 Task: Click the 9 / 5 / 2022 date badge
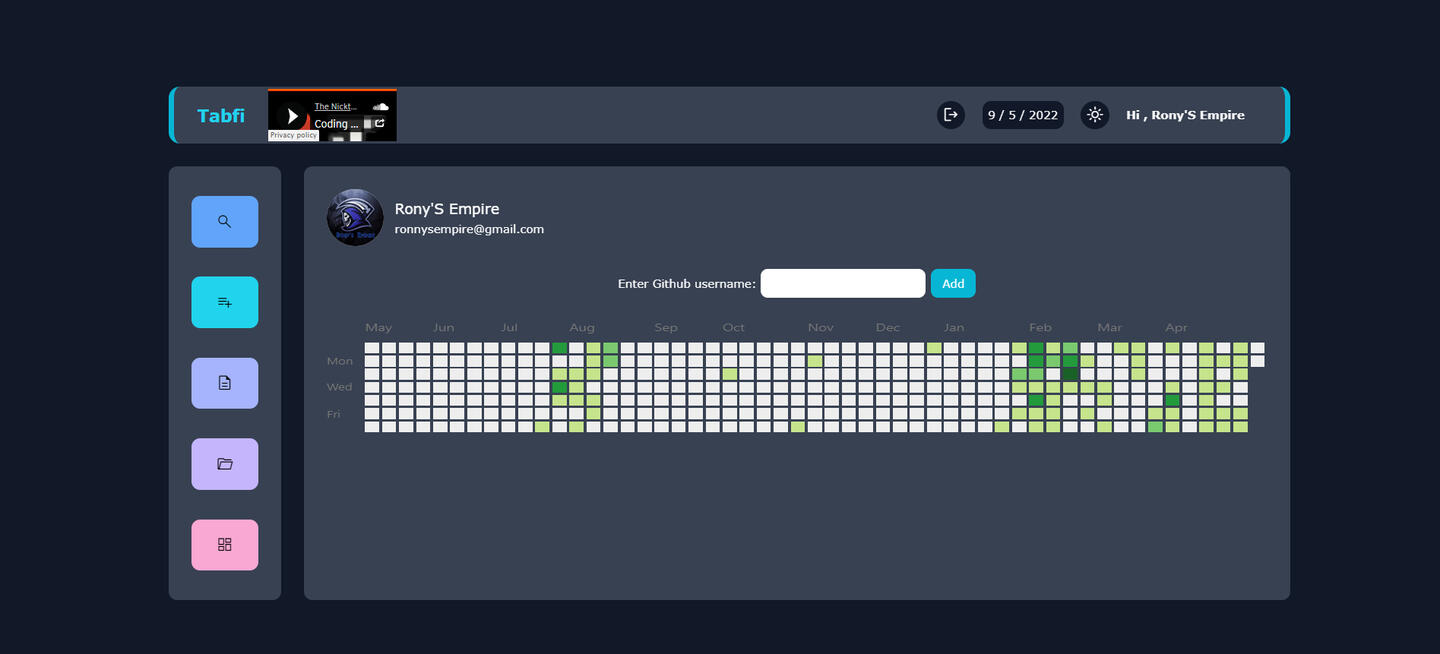tap(1022, 115)
